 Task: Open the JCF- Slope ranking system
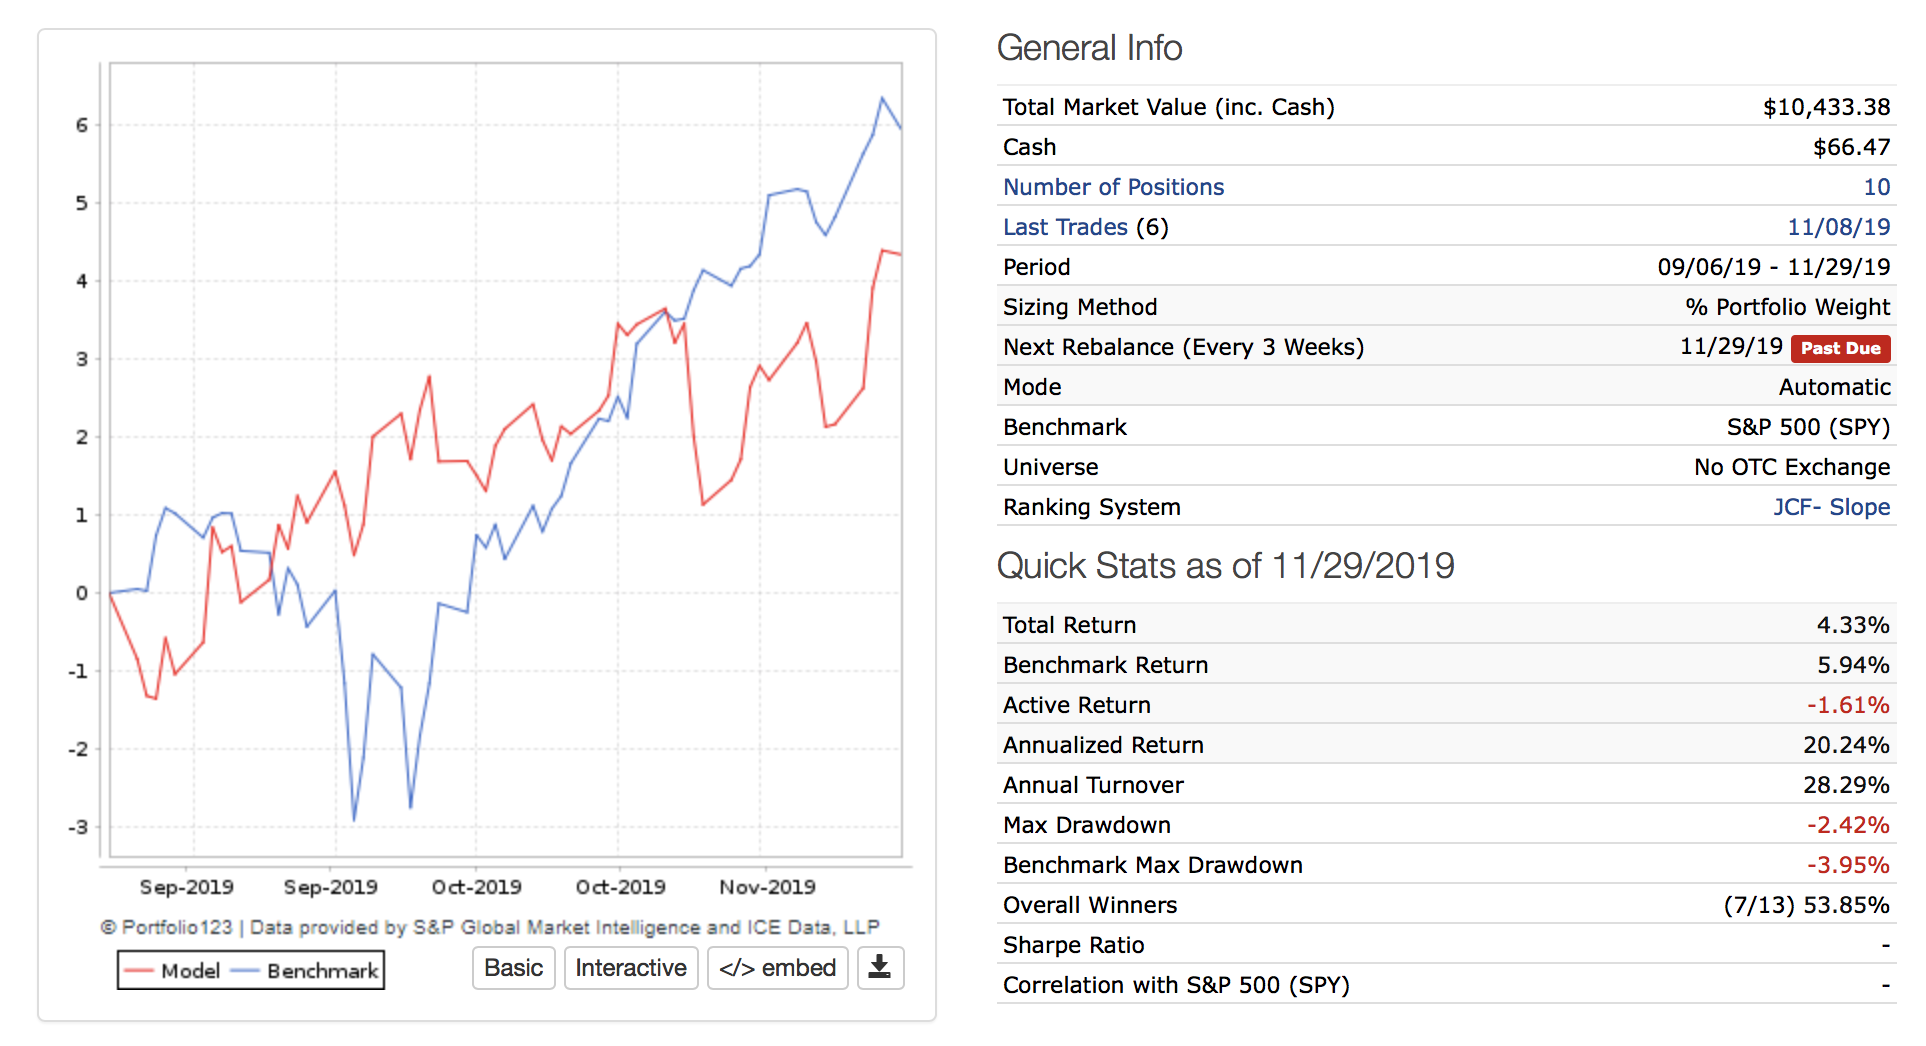tap(1831, 507)
